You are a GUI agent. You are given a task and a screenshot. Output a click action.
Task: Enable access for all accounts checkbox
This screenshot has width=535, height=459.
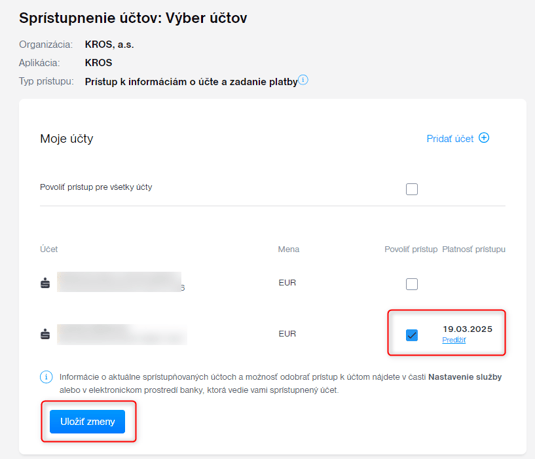click(x=412, y=189)
